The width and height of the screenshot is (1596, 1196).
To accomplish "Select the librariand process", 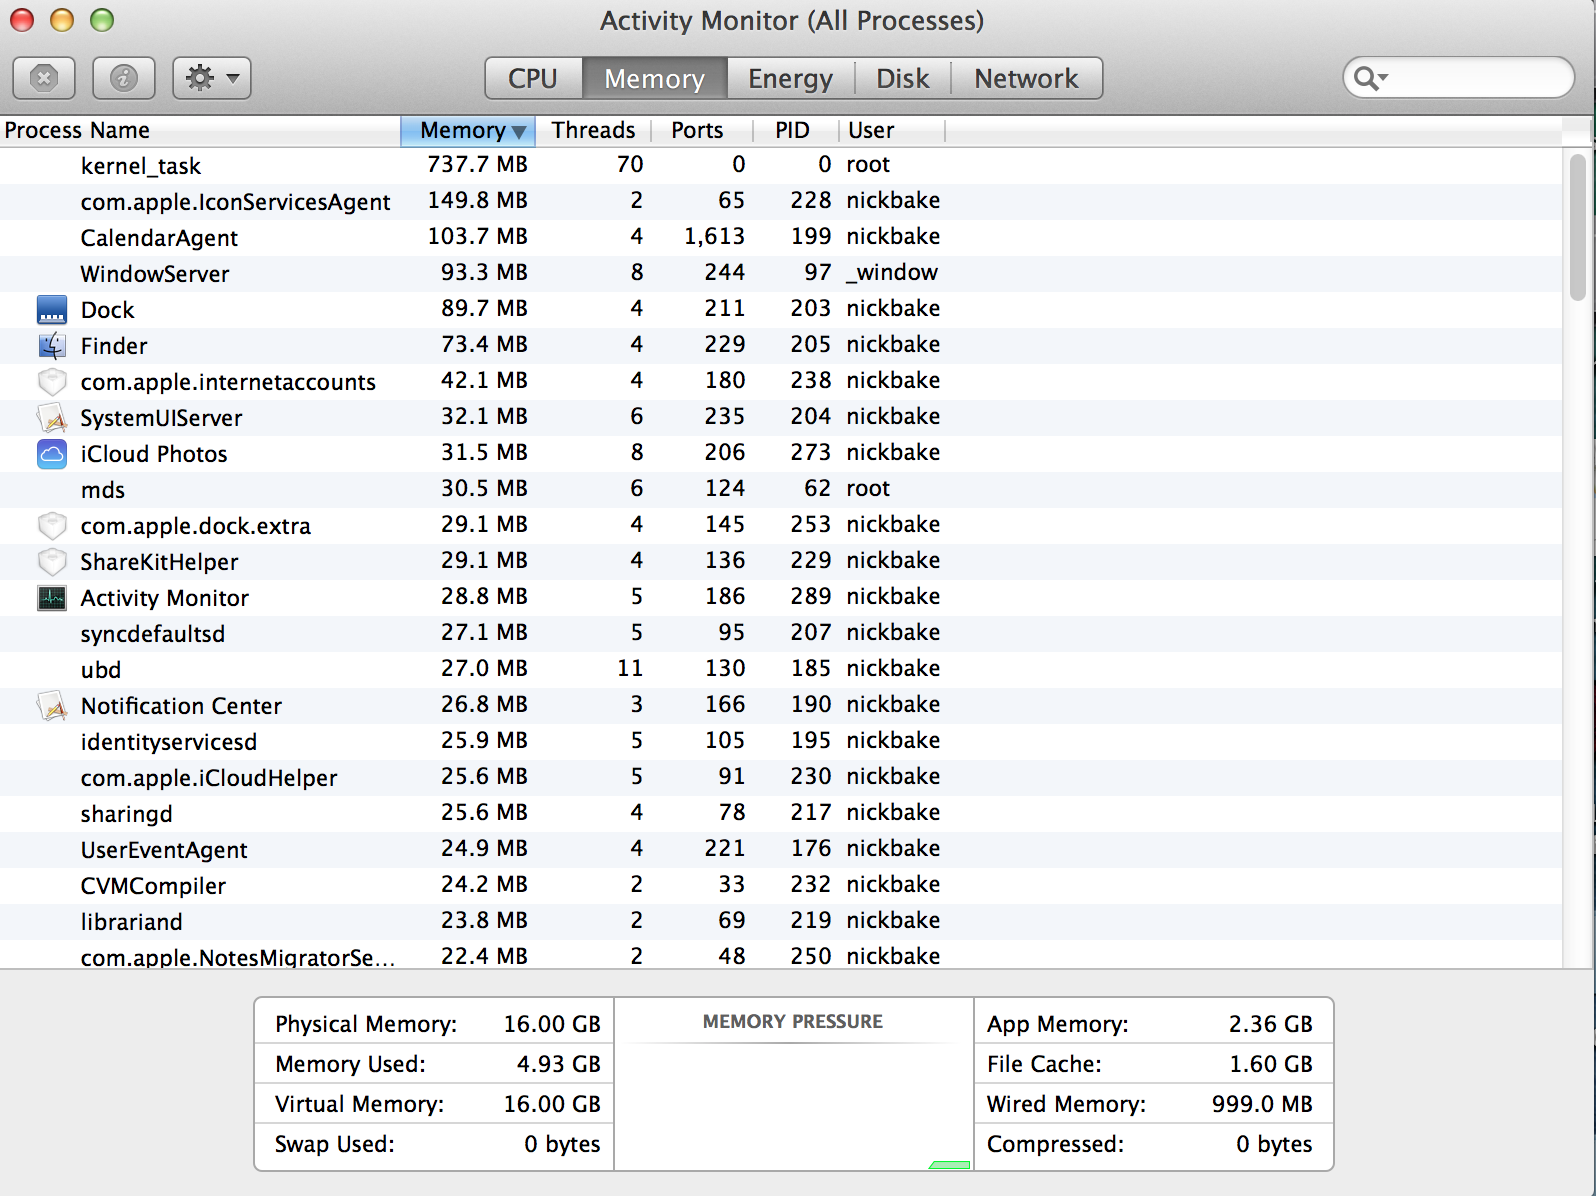I will pyautogui.click(x=780, y=921).
